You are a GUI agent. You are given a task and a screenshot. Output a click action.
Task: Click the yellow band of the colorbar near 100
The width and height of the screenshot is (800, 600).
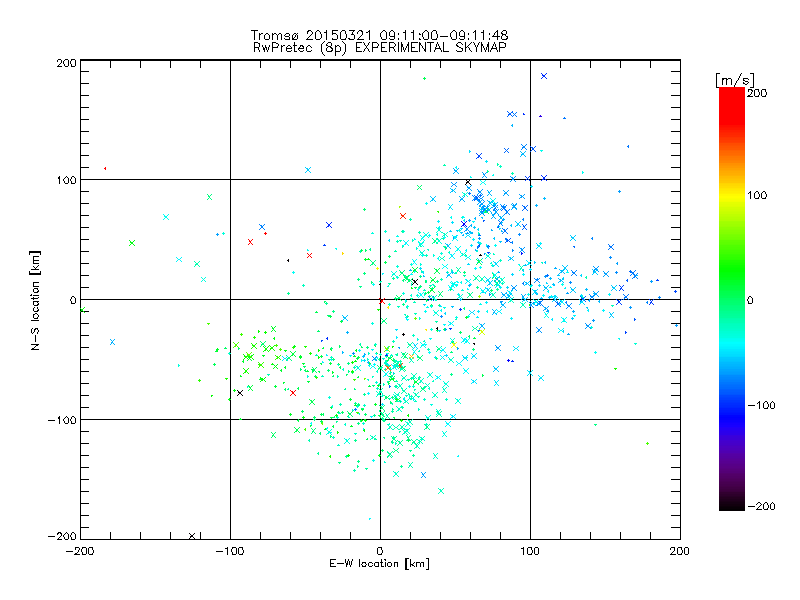pyautogui.click(x=732, y=195)
